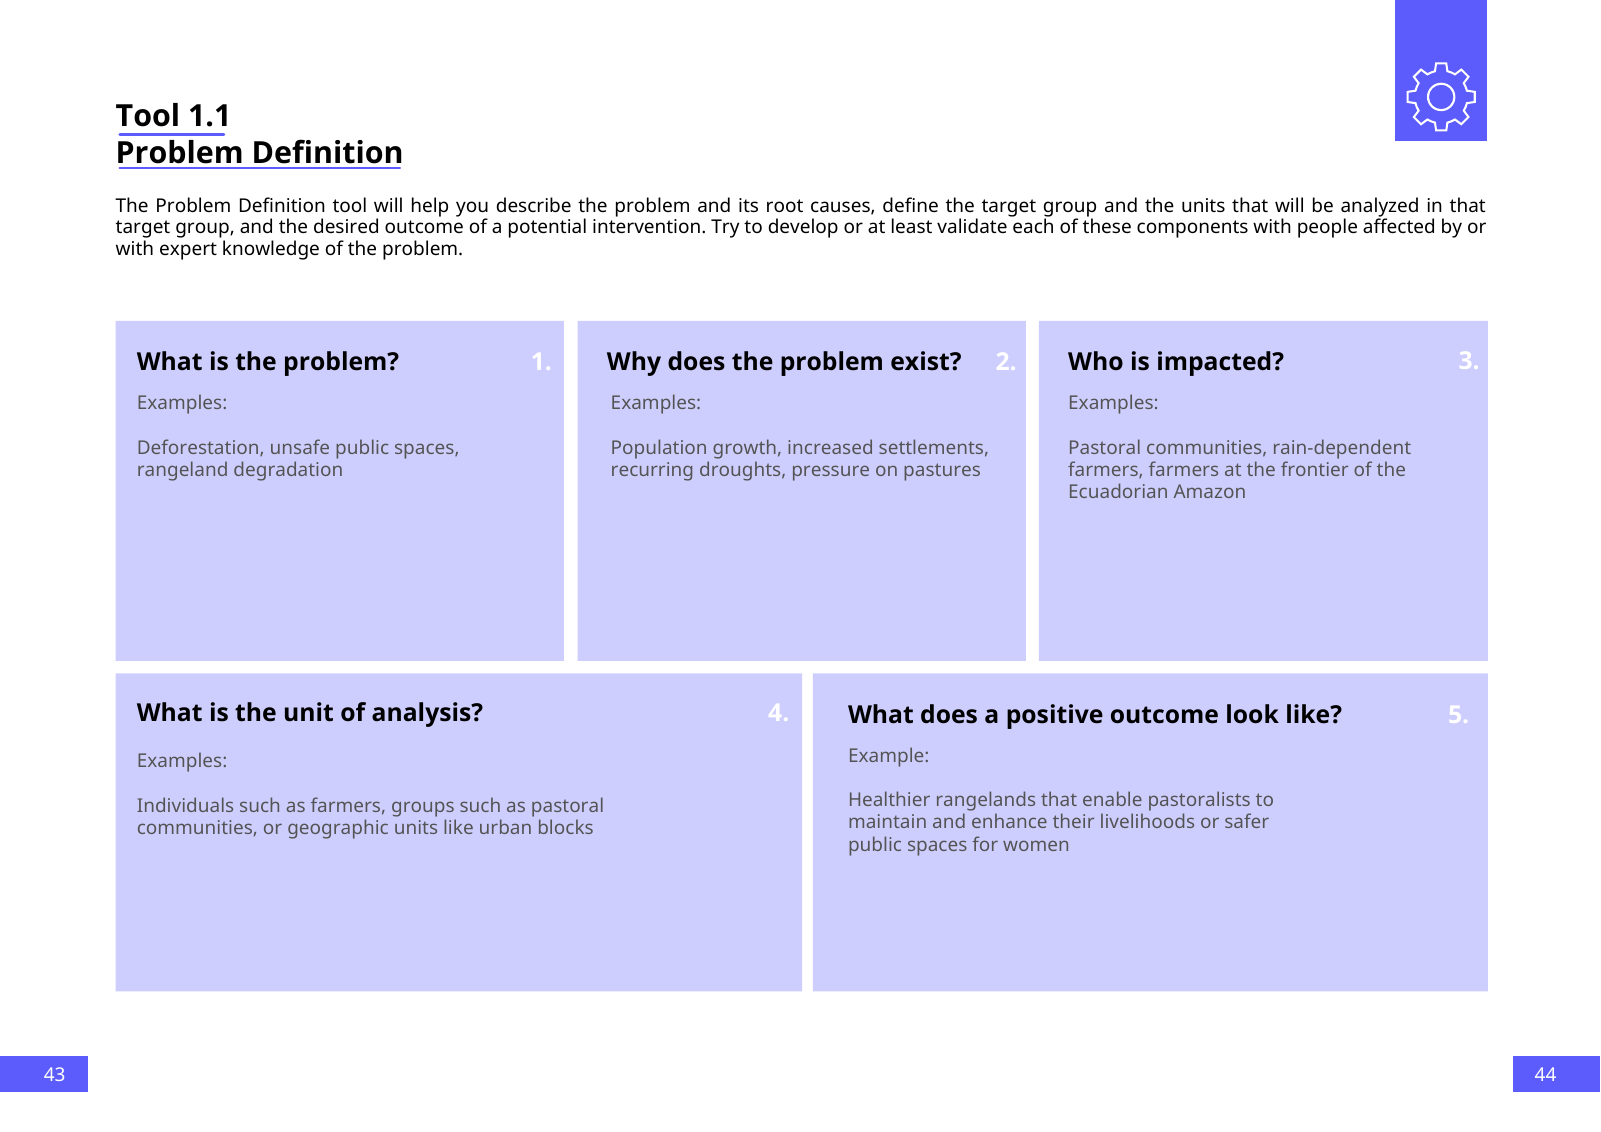Screen dimensions: 1601x1132
Task: Select "What does a positive outcome look like?"
Action: [1094, 714]
